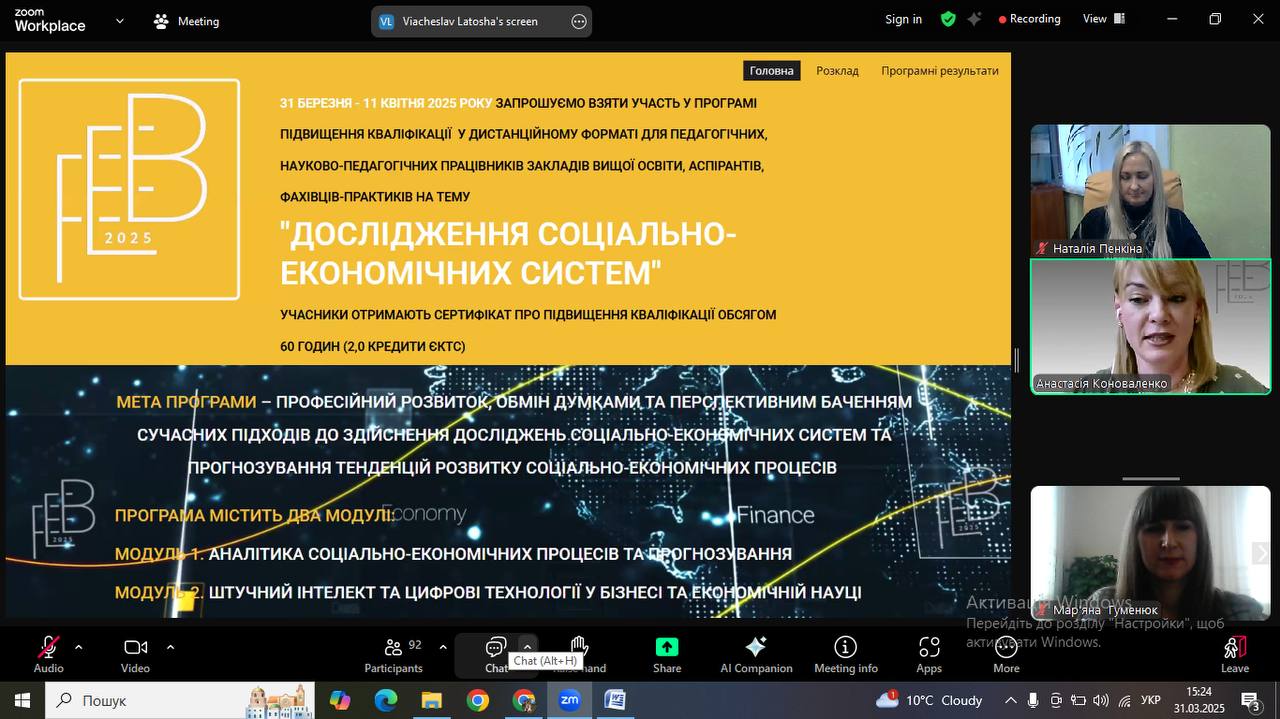Open the More options menu

(1006, 654)
